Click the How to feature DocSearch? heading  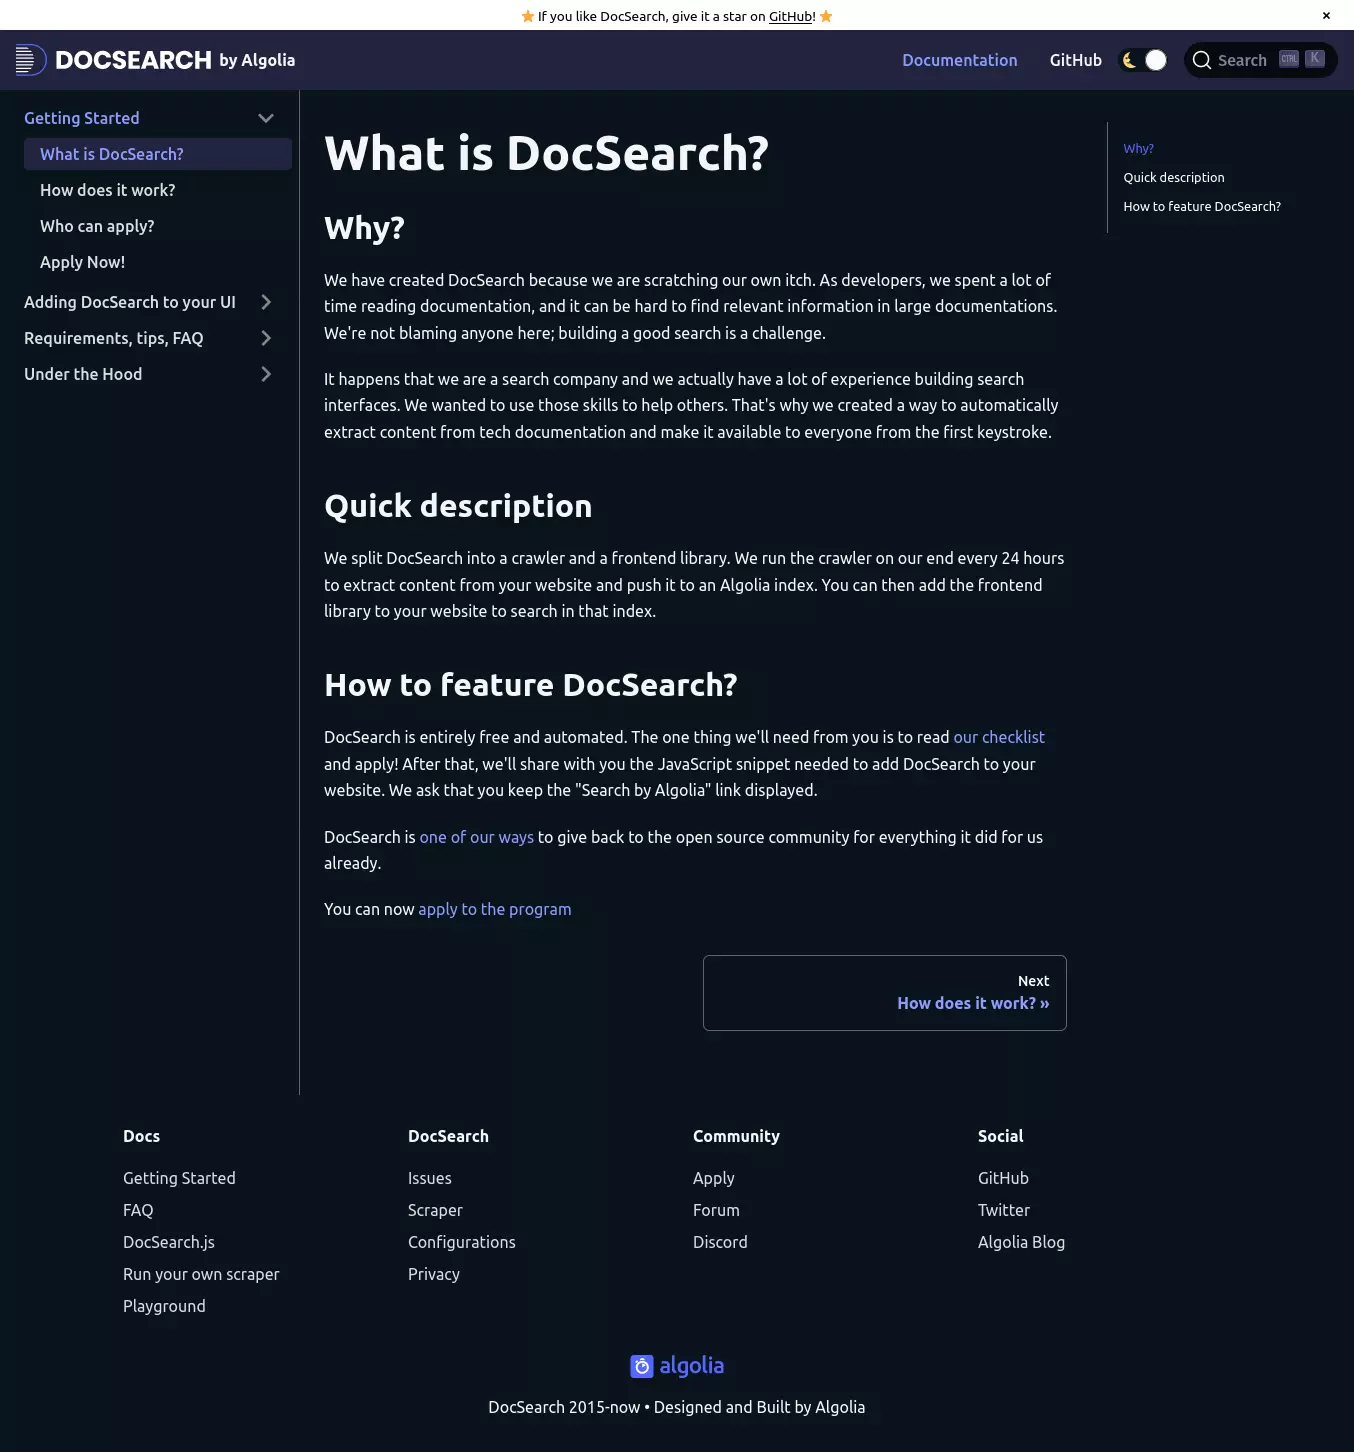[x=531, y=685]
